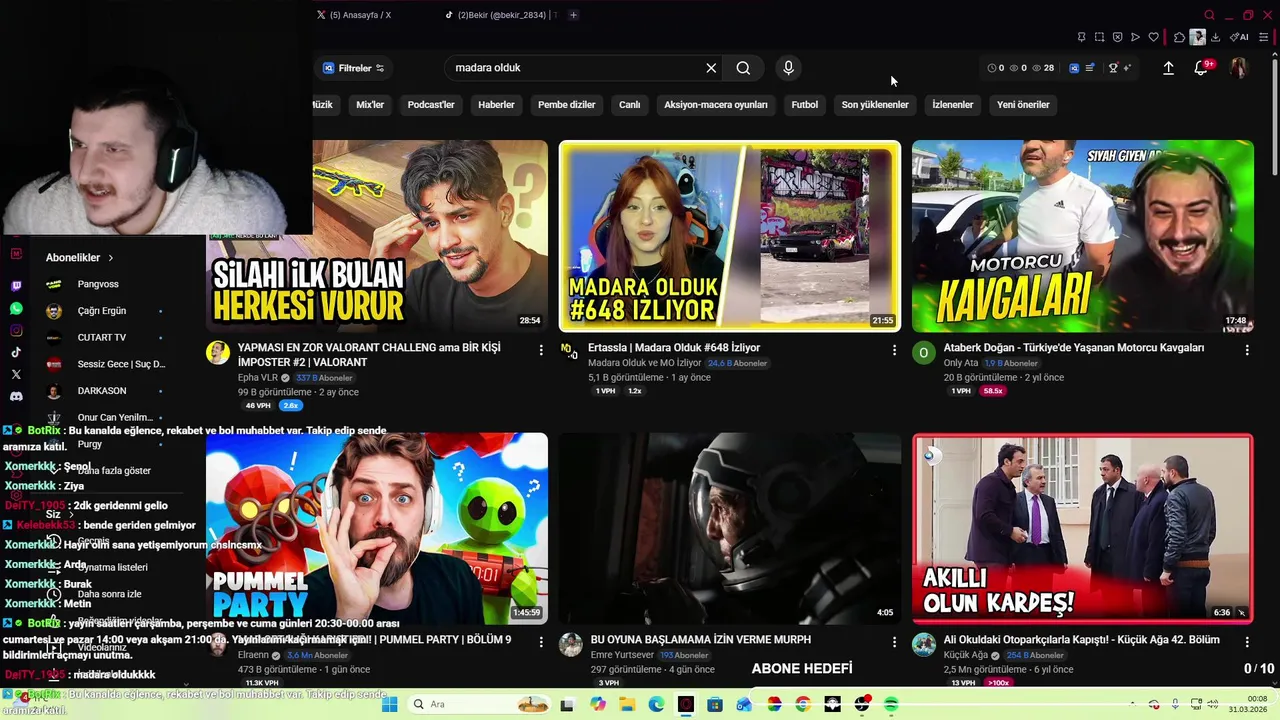Open the MOTORCU KAVGALARI video thumbnail
Viewport: 1280px width, 720px height.
(1082, 236)
